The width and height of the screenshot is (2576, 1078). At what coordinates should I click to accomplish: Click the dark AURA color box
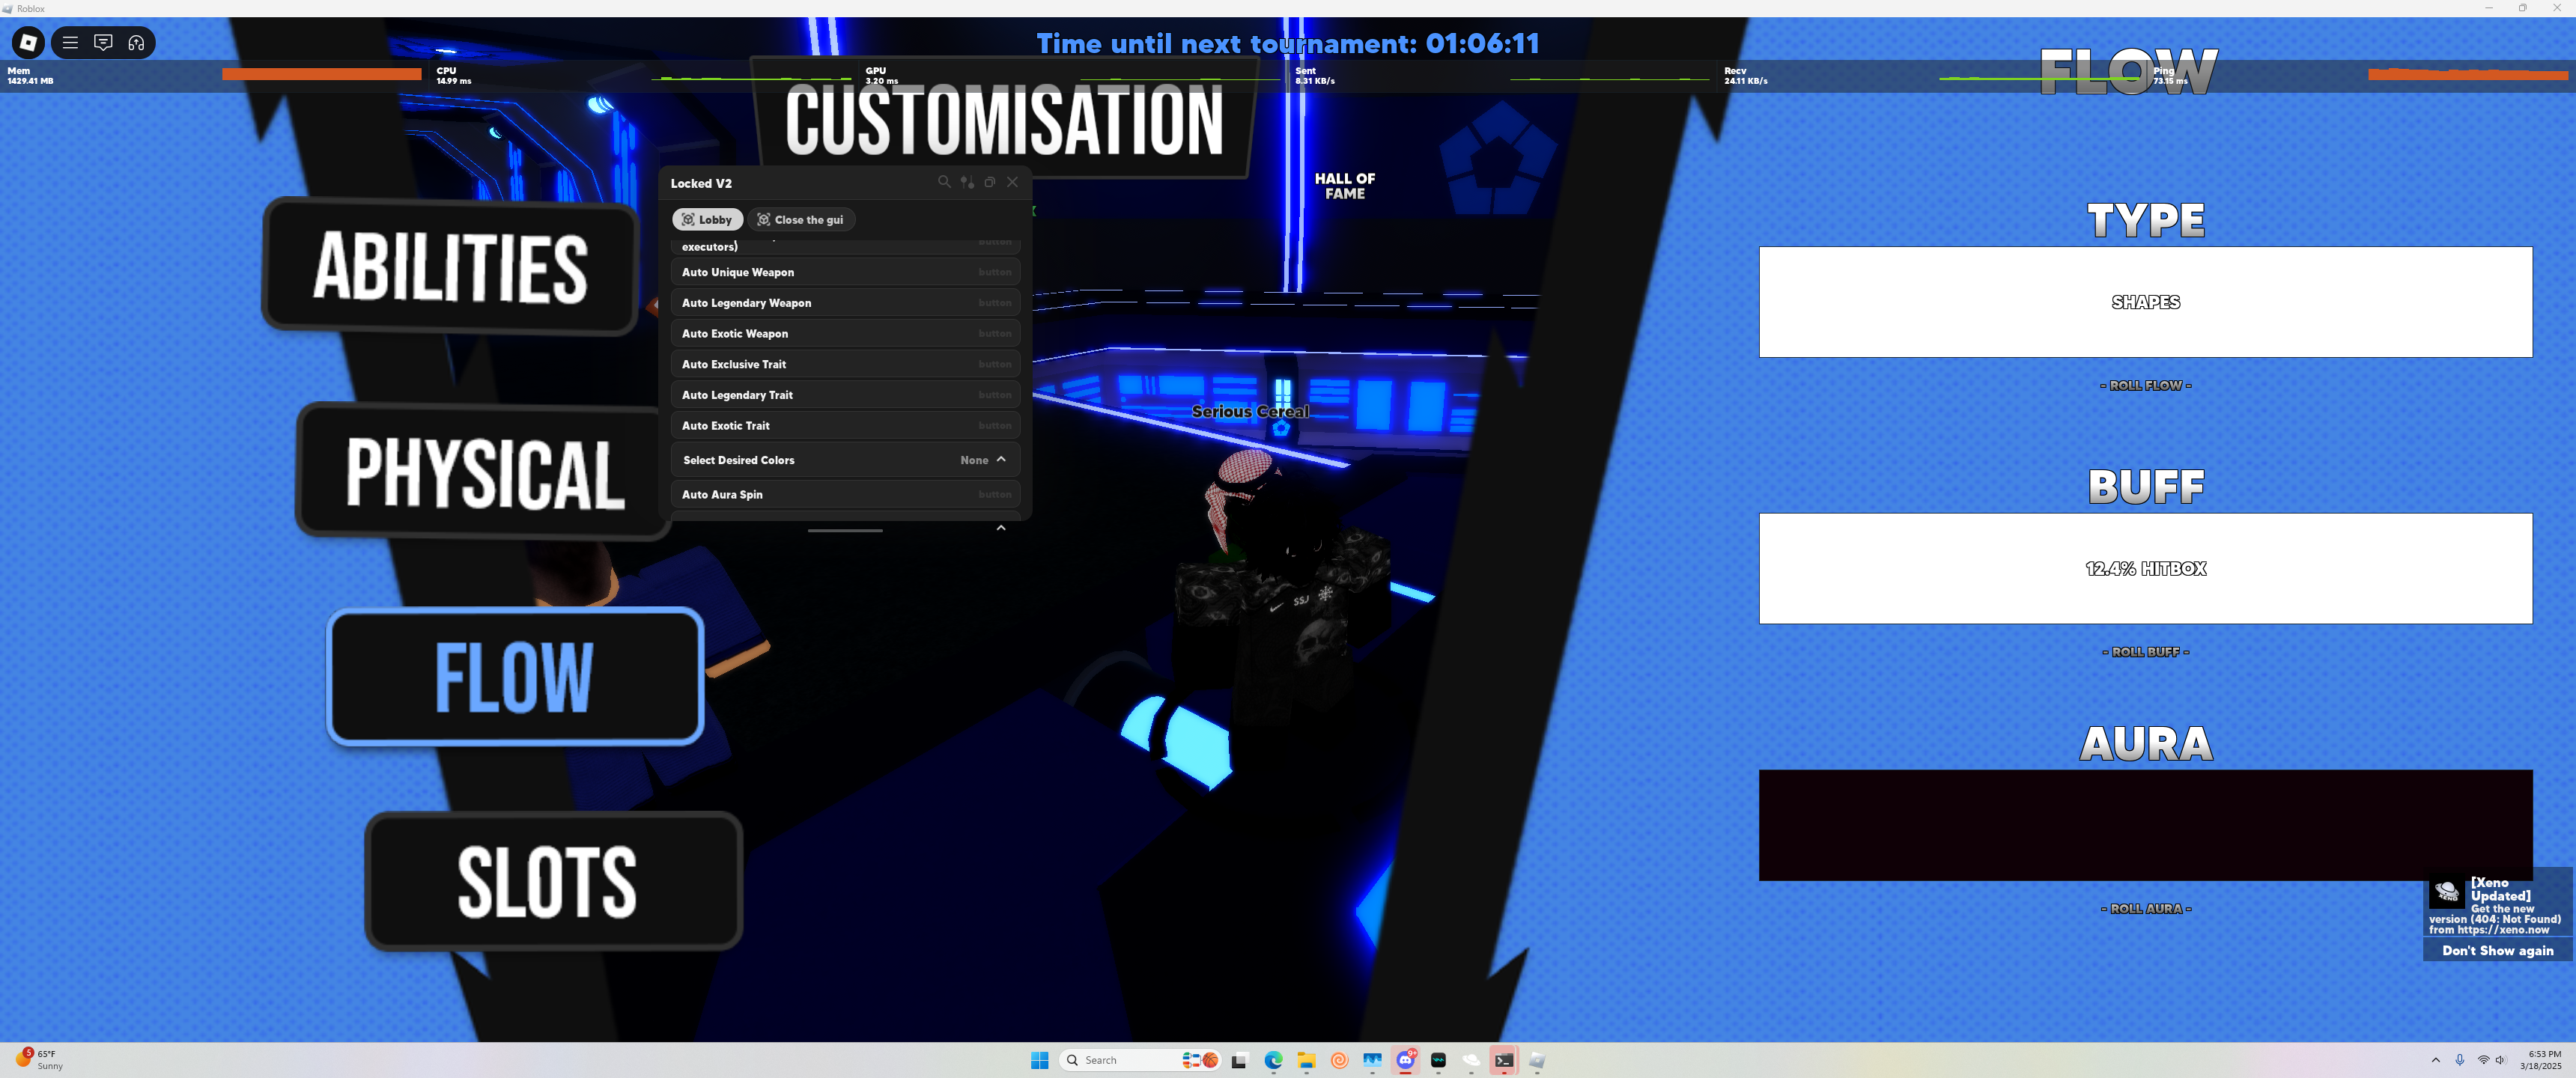tap(2145, 825)
